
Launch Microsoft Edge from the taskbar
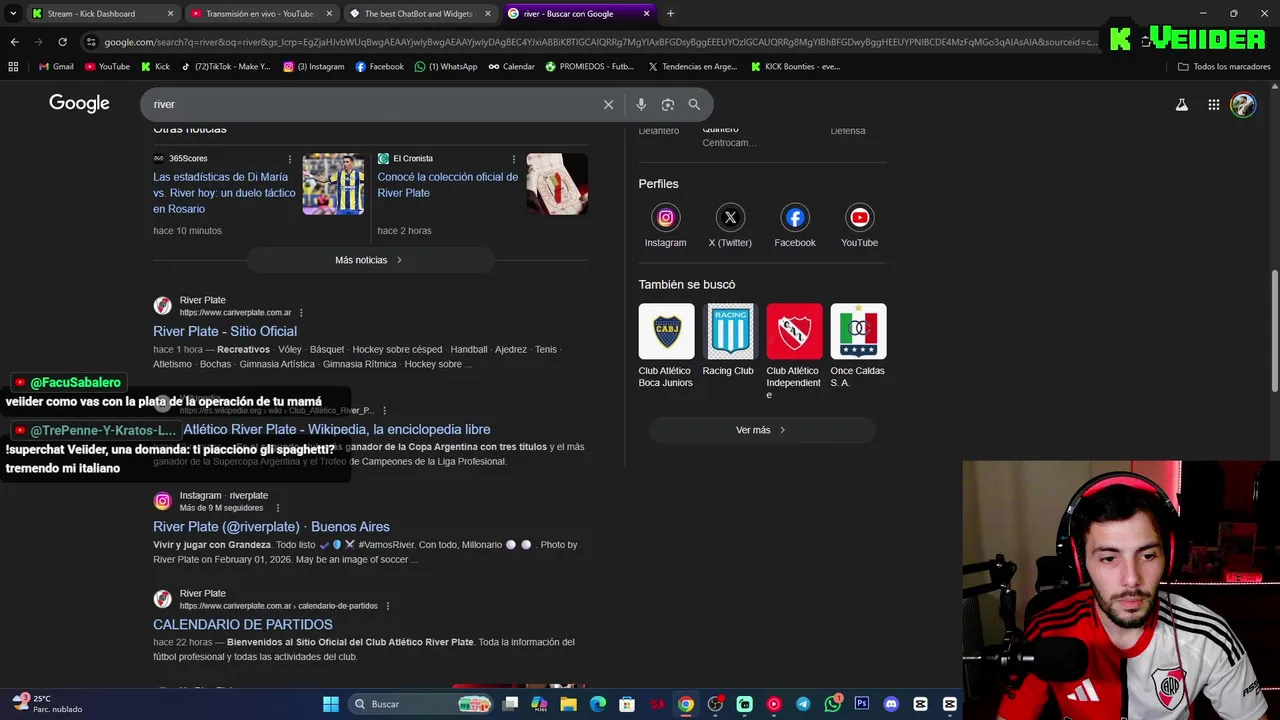coord(597,704)
